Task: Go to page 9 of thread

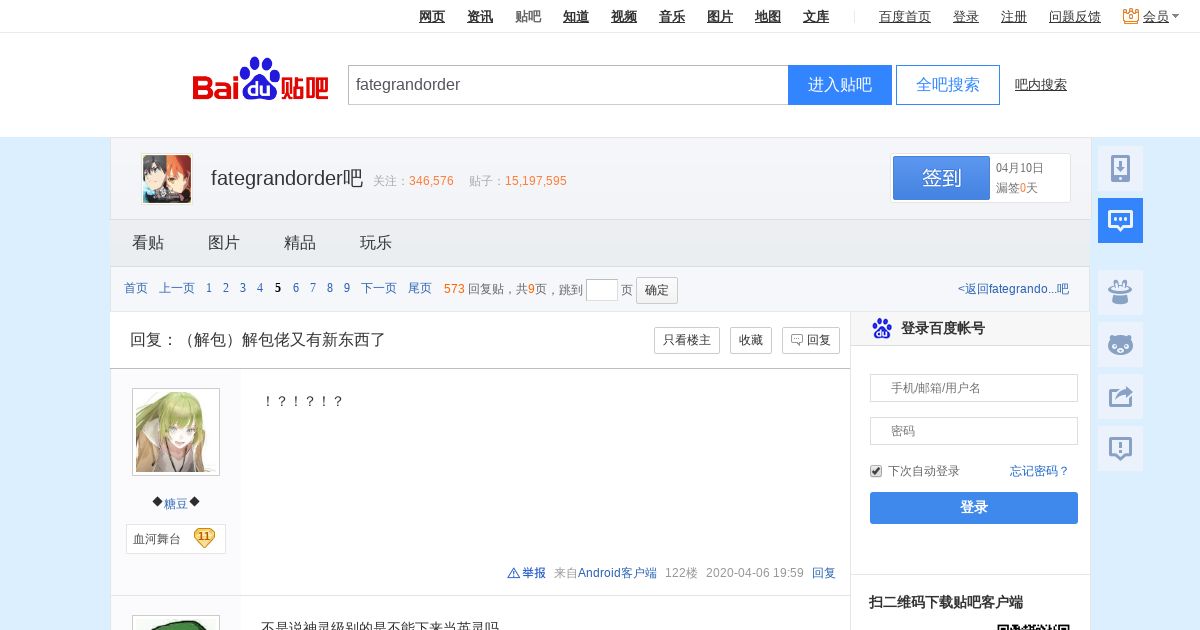Action: (x=347, y=289)
